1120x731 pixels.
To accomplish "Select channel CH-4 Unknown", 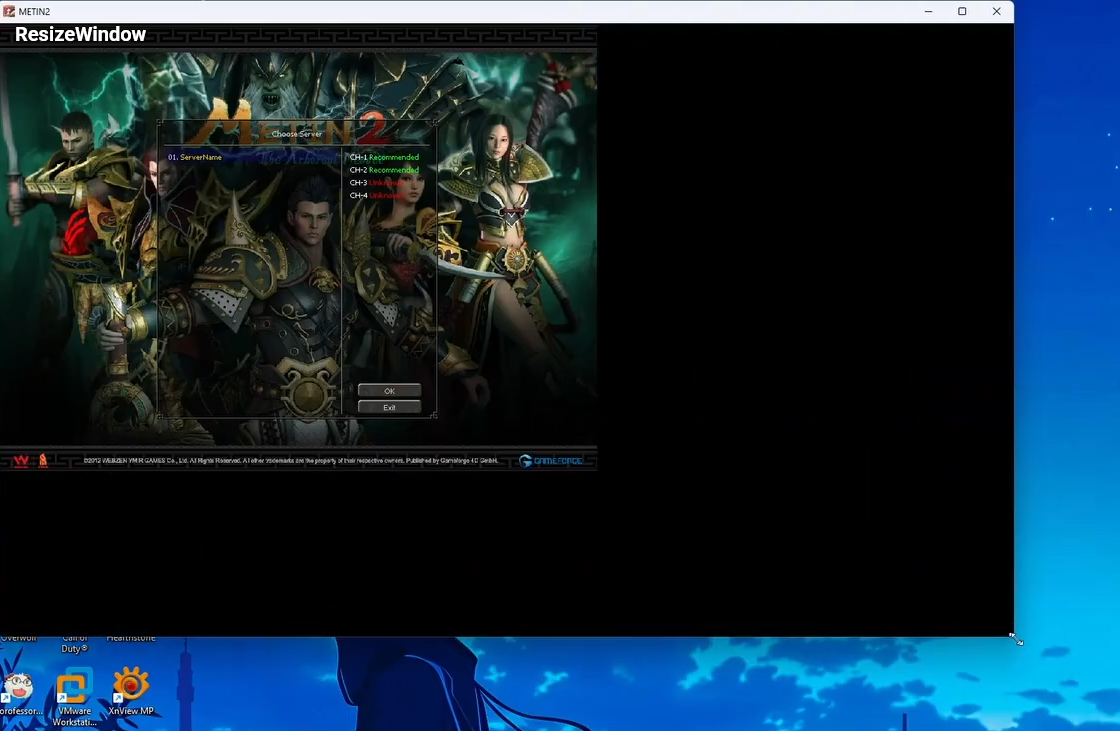I will (x=382, y=196).
